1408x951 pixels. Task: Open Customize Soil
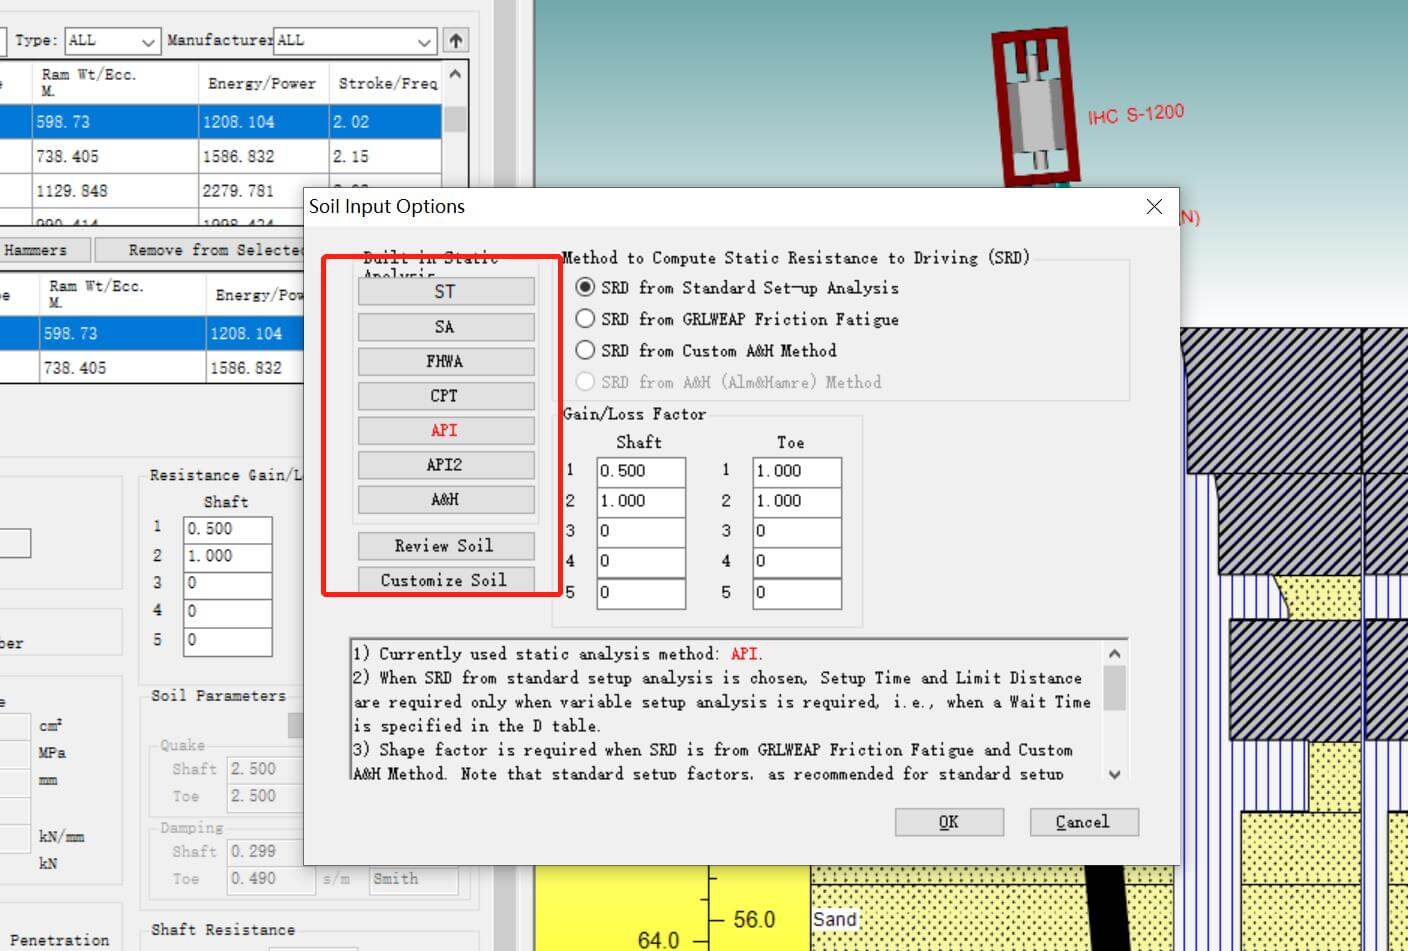(x=445, y=580)
